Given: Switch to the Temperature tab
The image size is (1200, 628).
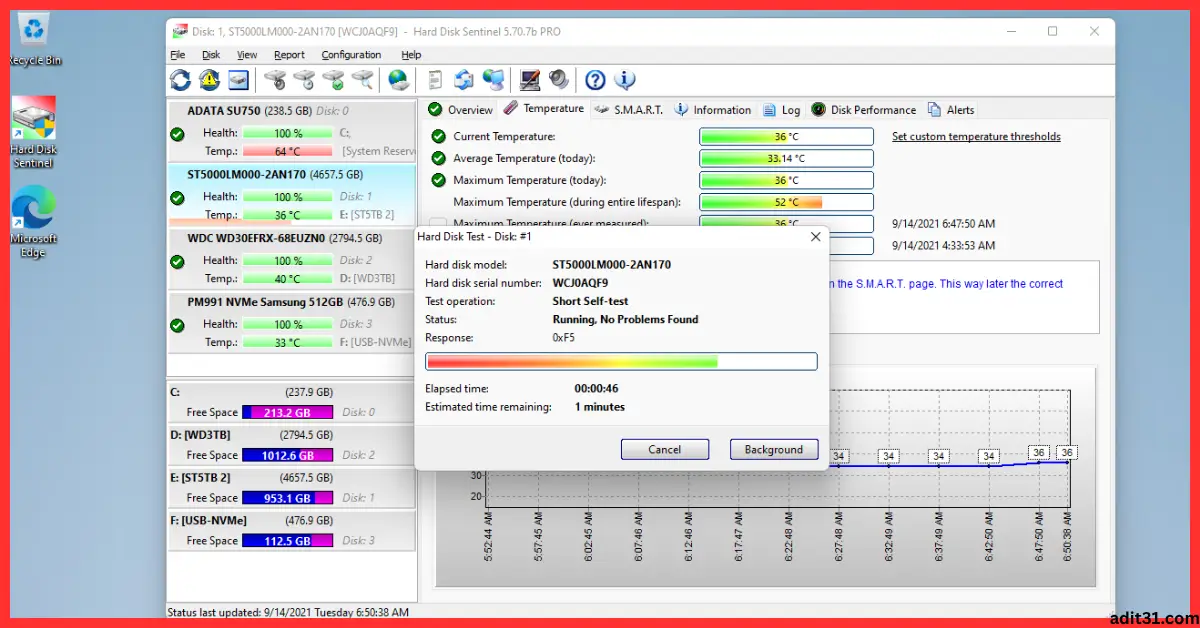Looking at the screenshot, I should (x=543, y=109).
